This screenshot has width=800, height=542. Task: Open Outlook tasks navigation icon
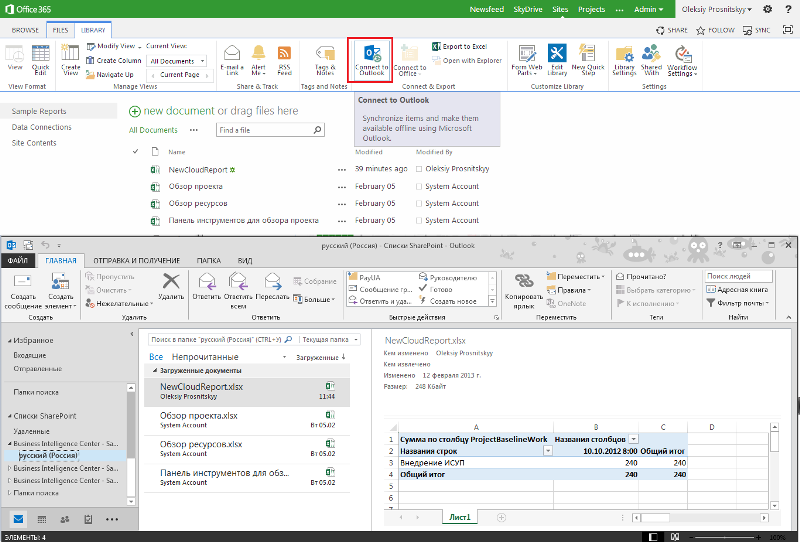click(88, 520)
